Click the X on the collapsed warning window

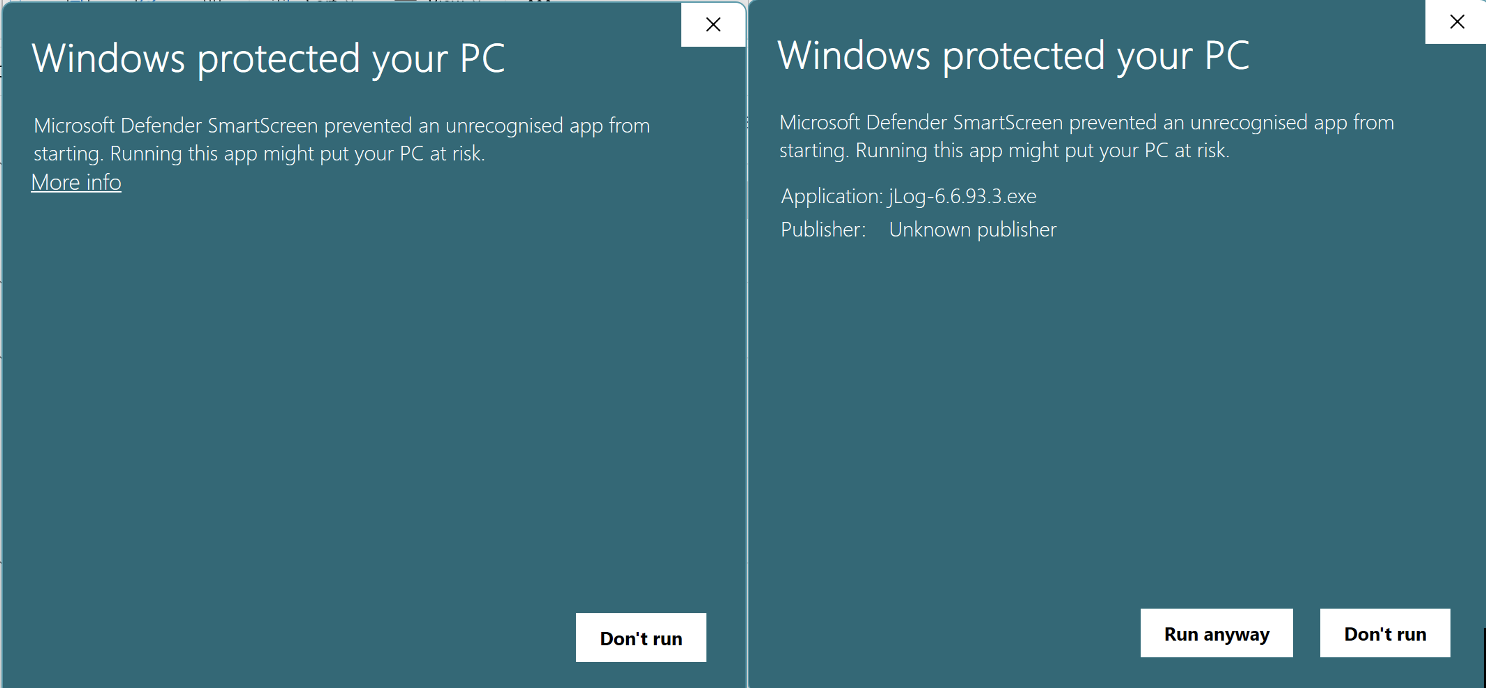point(712,24)
